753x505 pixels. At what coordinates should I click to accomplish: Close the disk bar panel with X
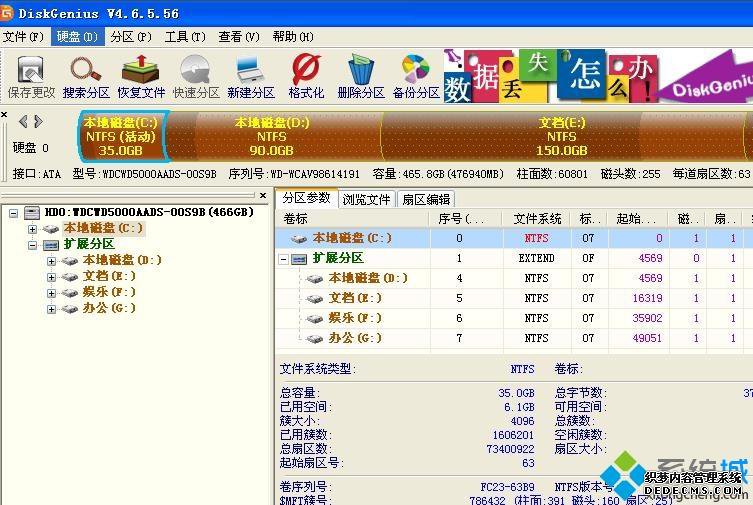pyautogui.click(x=4, y=114)
